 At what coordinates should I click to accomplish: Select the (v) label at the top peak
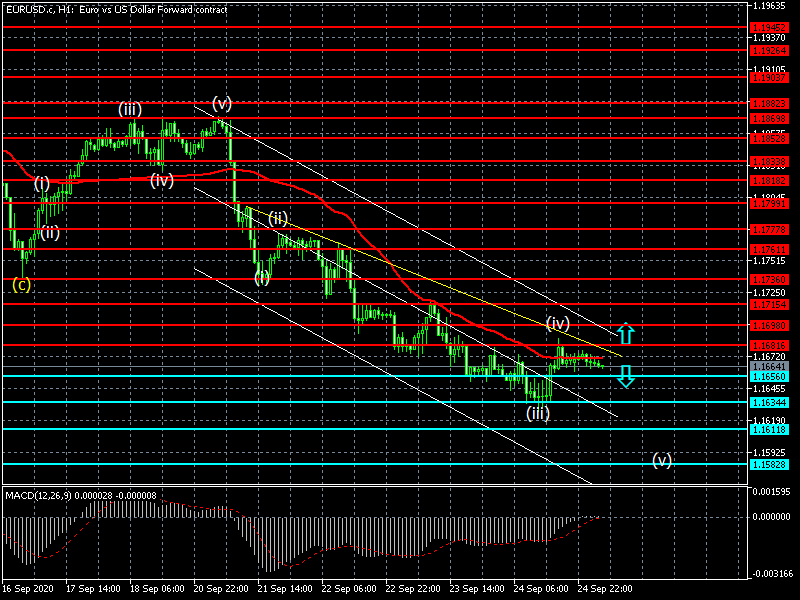tap(221, 103)
